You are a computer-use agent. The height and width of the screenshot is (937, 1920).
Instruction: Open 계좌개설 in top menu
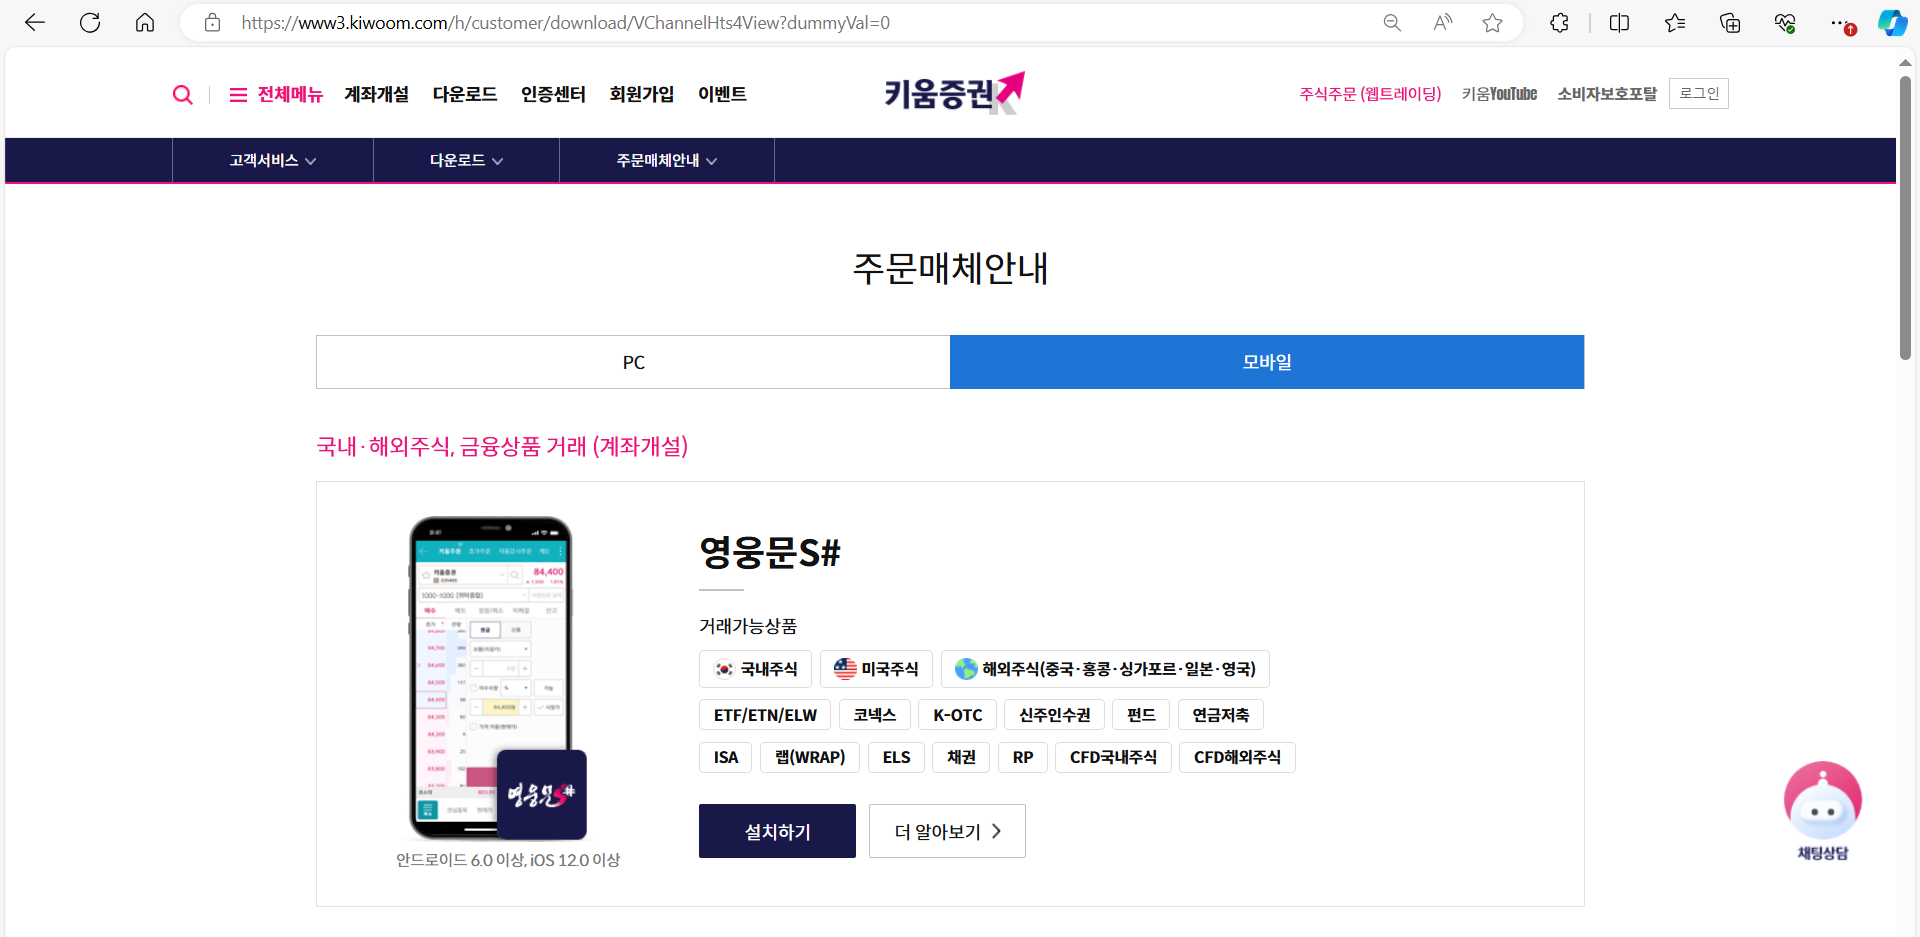(376, 94)
